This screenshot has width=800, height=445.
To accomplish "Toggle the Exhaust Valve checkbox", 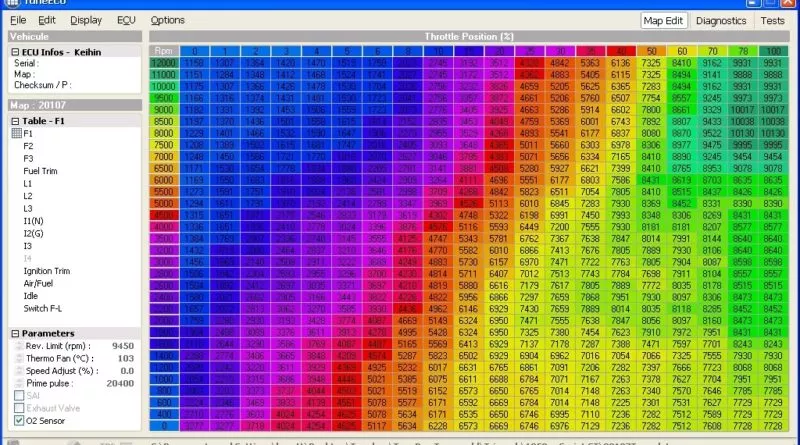I will (16, 408).
